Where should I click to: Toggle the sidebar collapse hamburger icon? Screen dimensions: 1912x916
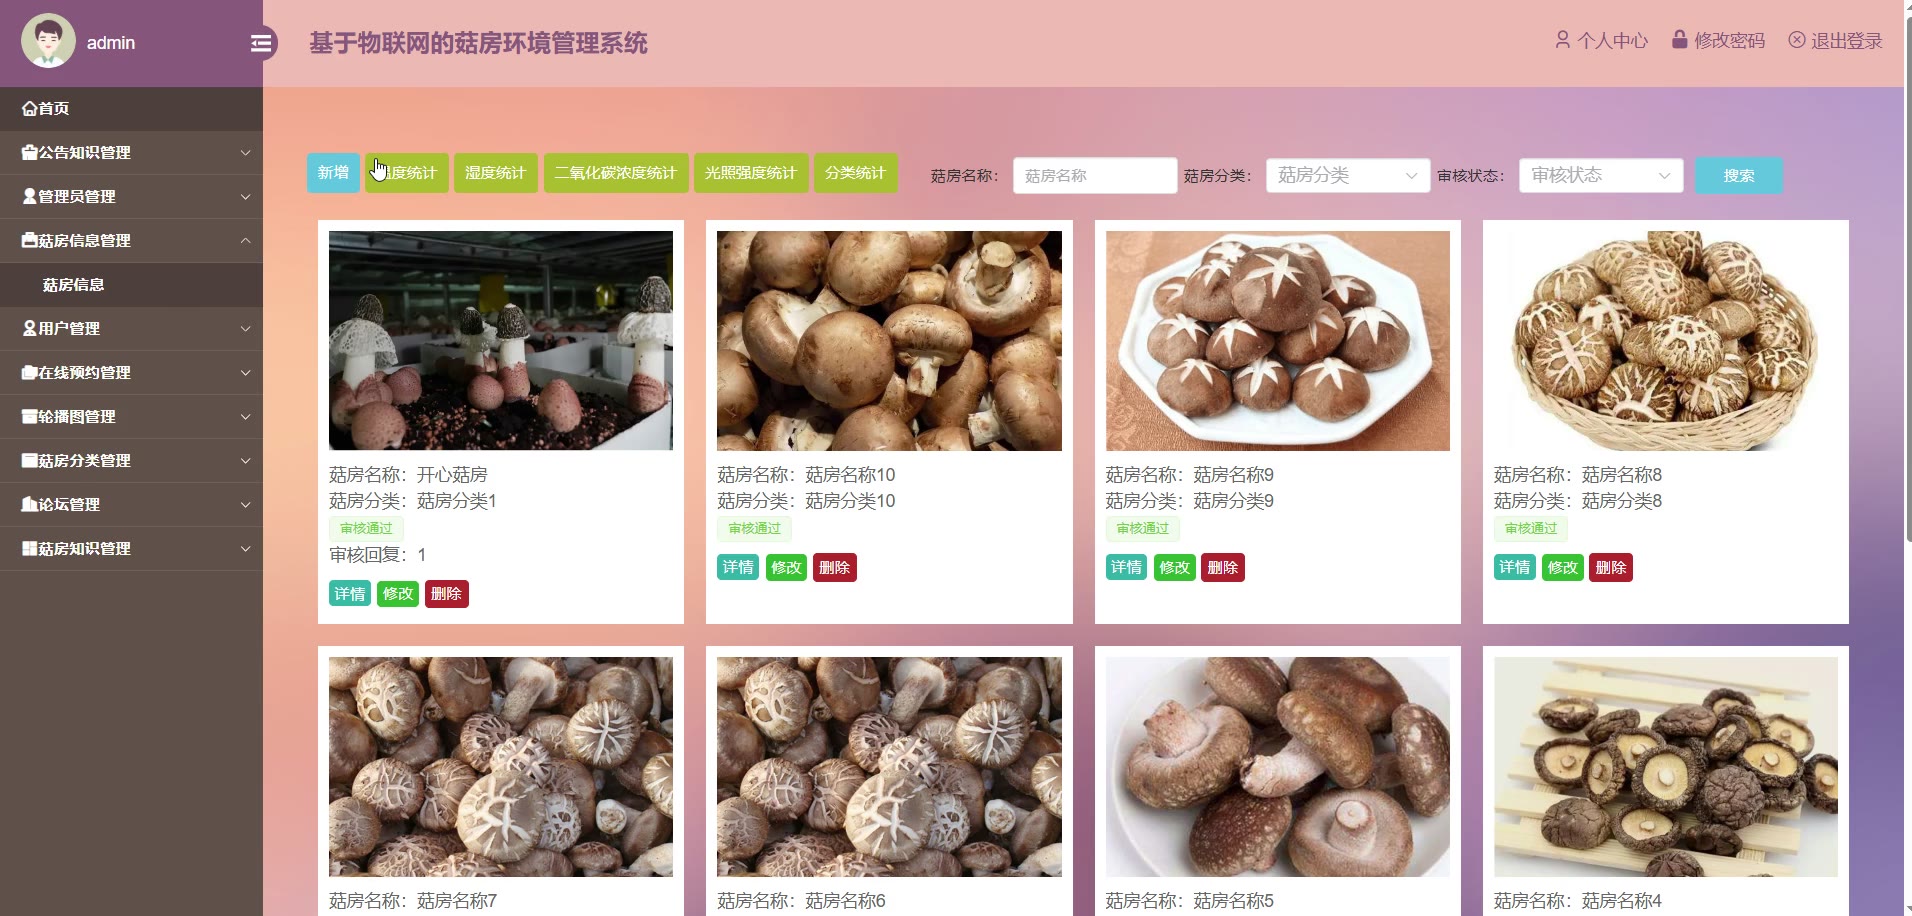(261, 43)
